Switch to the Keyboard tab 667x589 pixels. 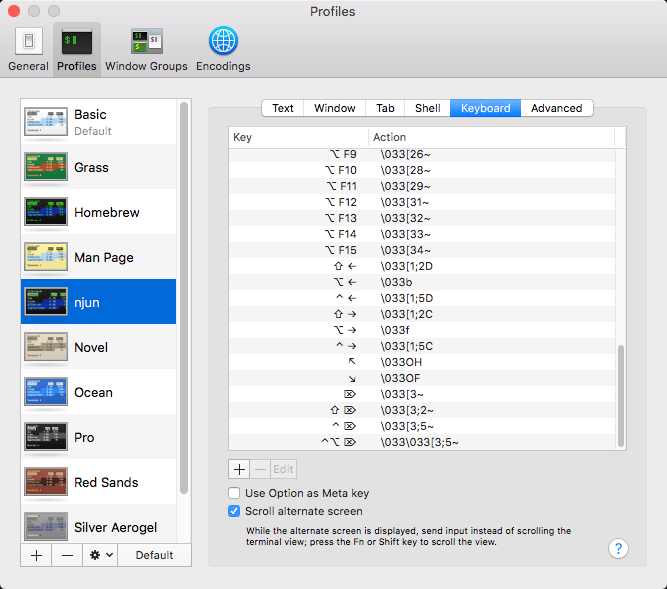(485, 108)
